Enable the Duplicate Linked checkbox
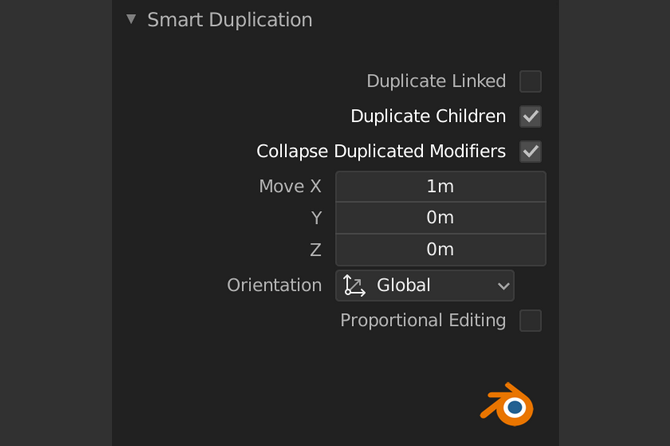 530,81
